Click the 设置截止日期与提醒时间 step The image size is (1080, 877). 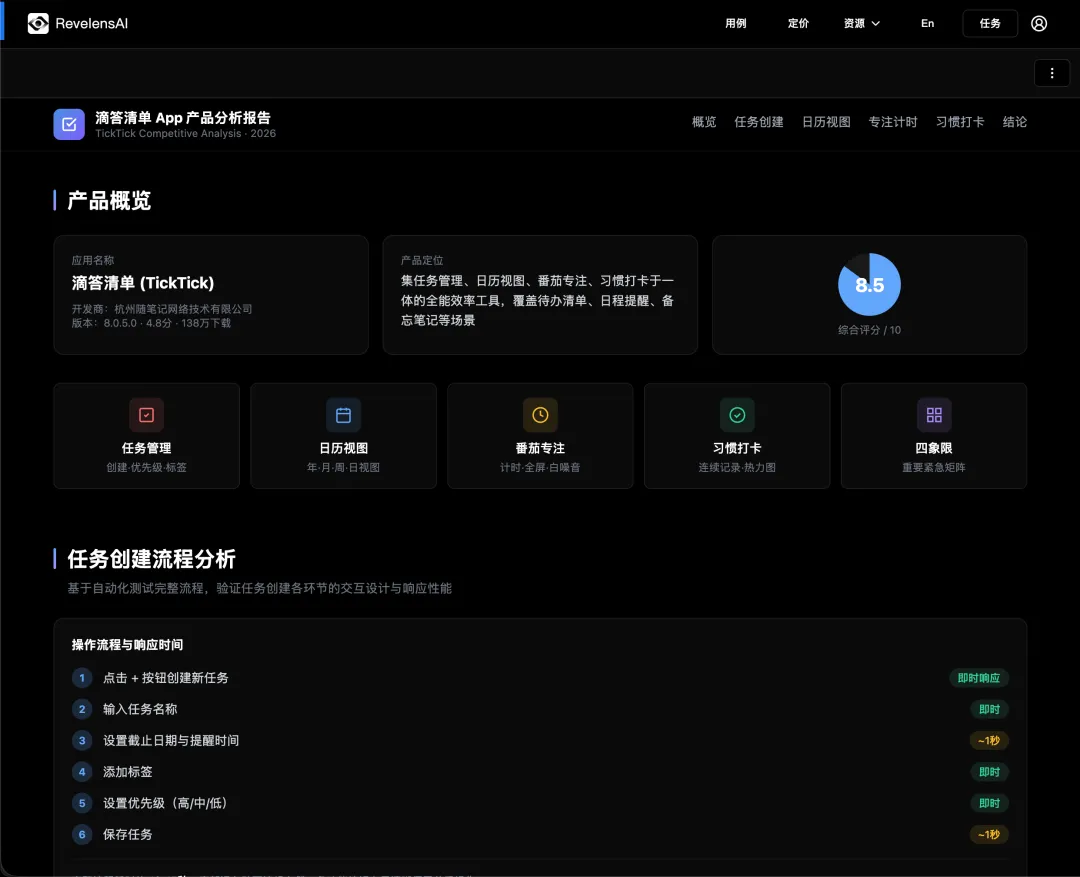171,741
